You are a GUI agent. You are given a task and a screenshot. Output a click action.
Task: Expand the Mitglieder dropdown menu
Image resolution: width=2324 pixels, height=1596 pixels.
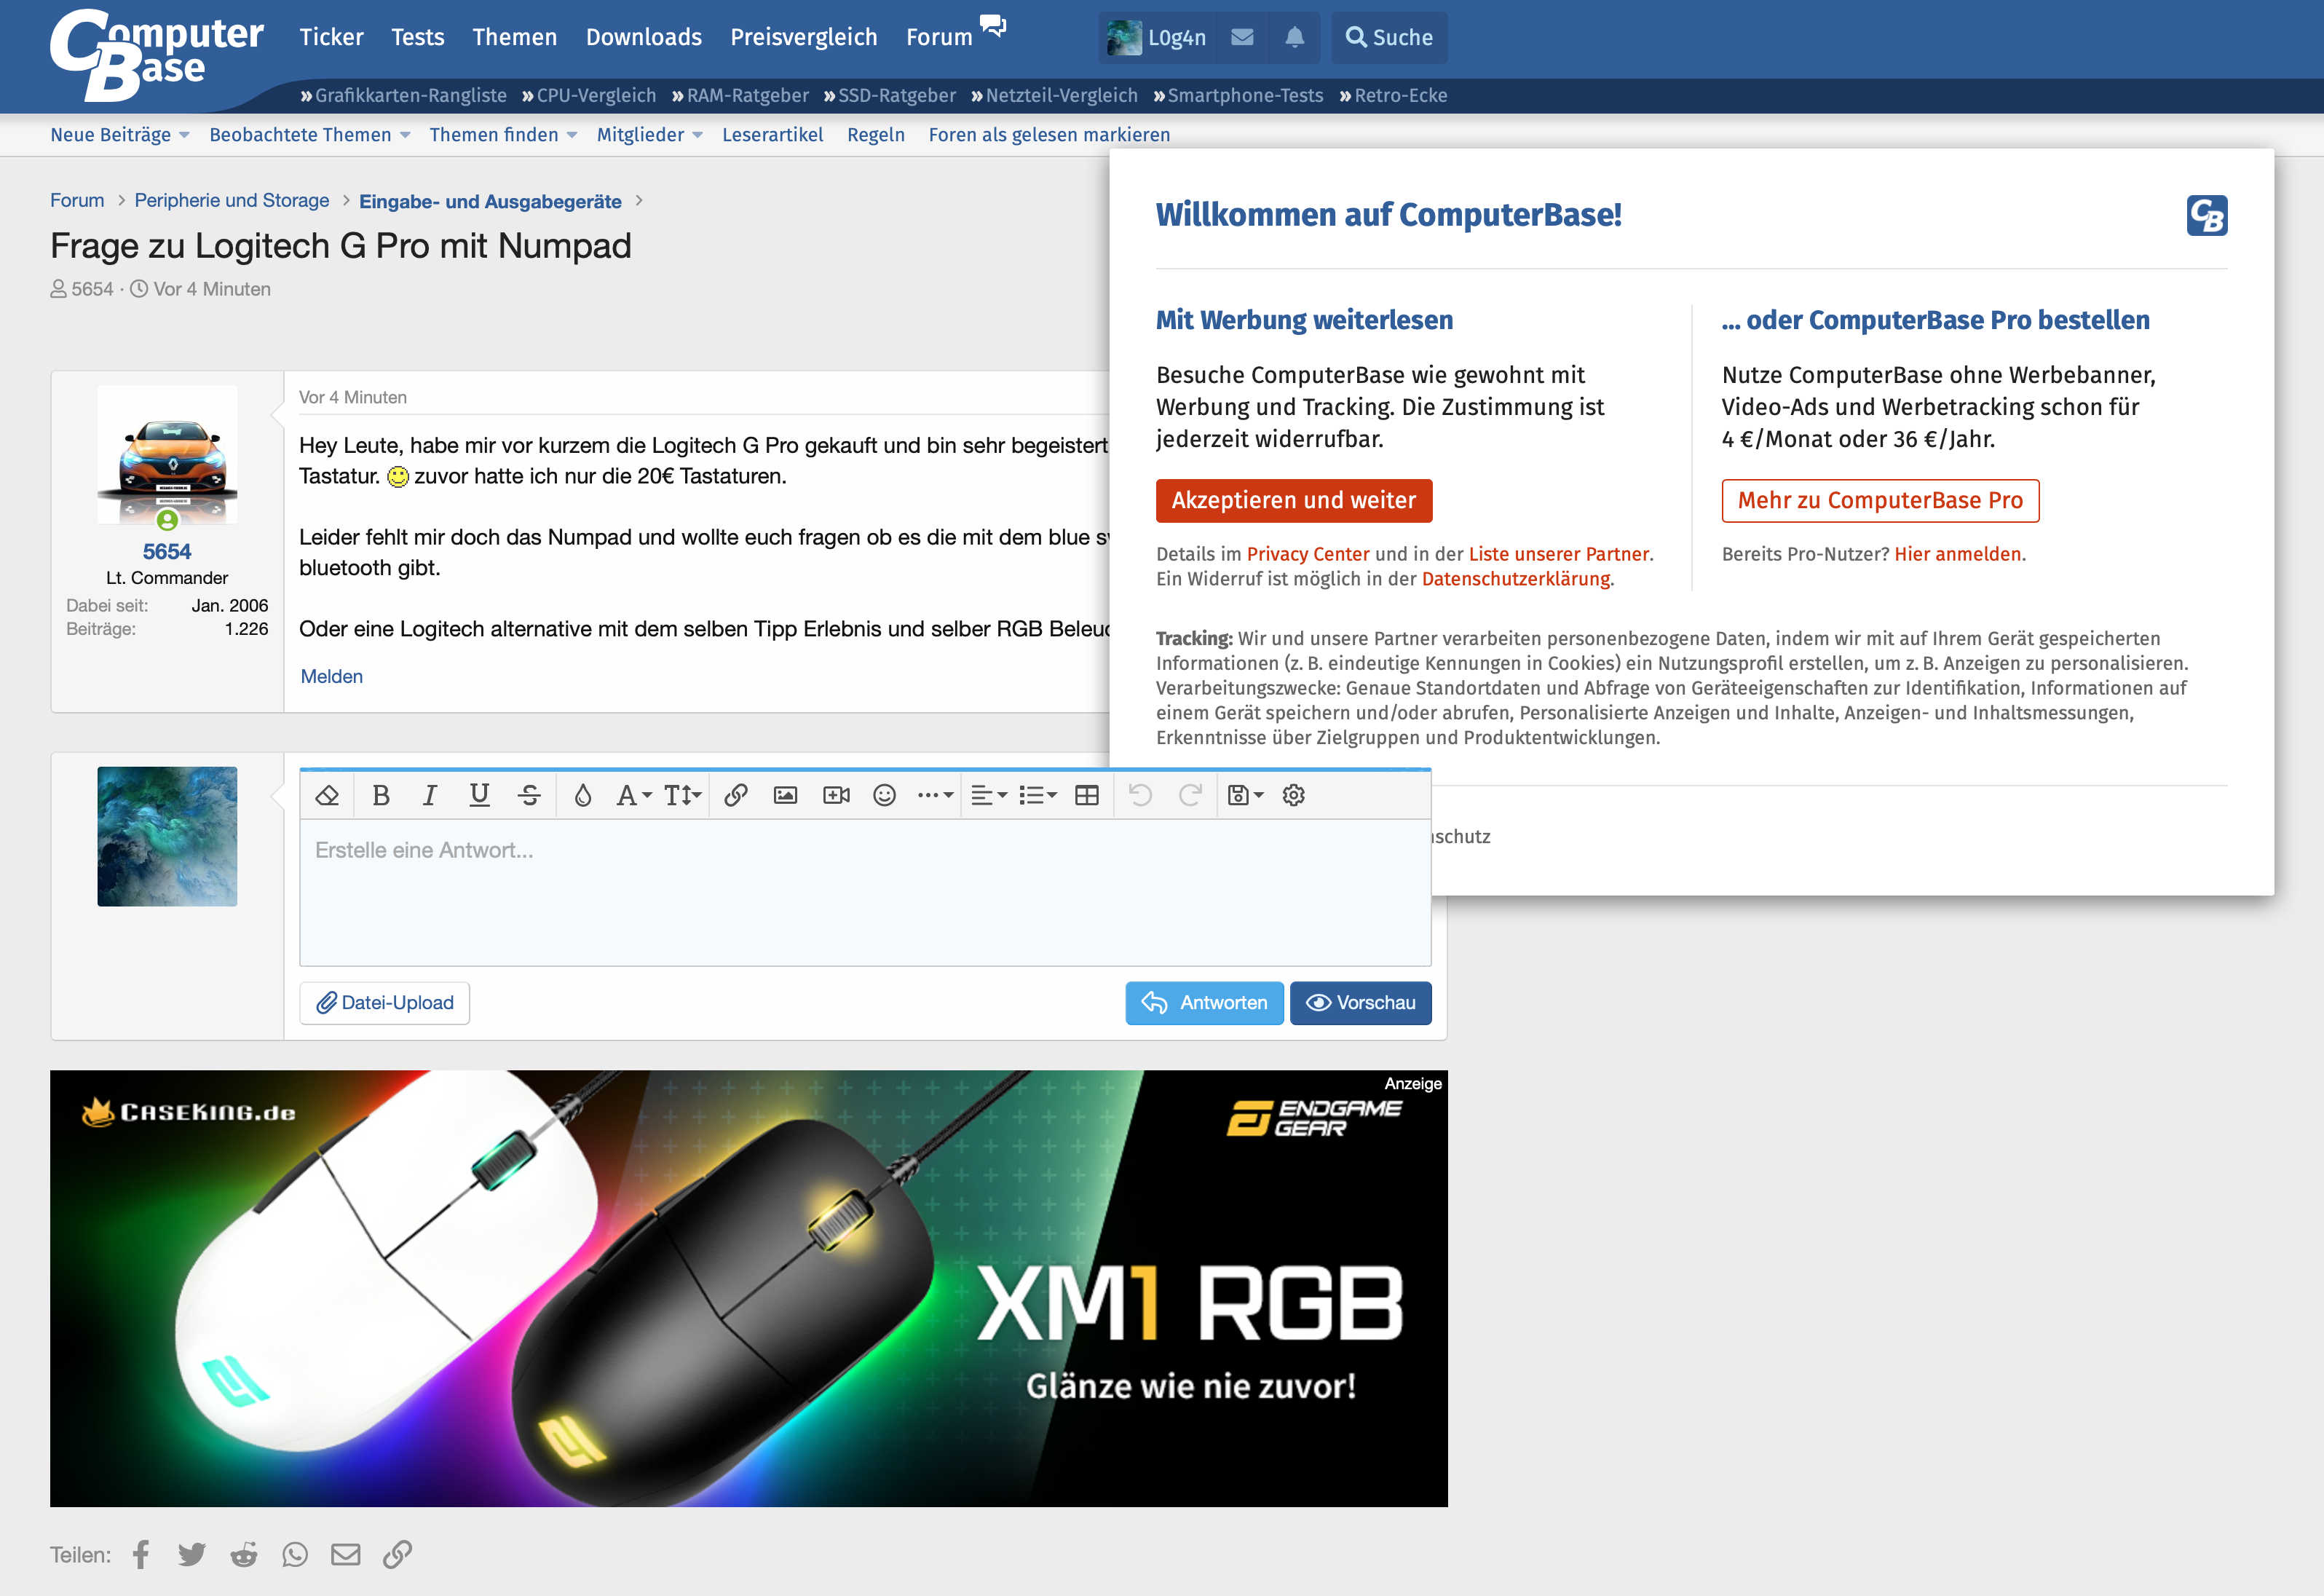click(697, 135)
